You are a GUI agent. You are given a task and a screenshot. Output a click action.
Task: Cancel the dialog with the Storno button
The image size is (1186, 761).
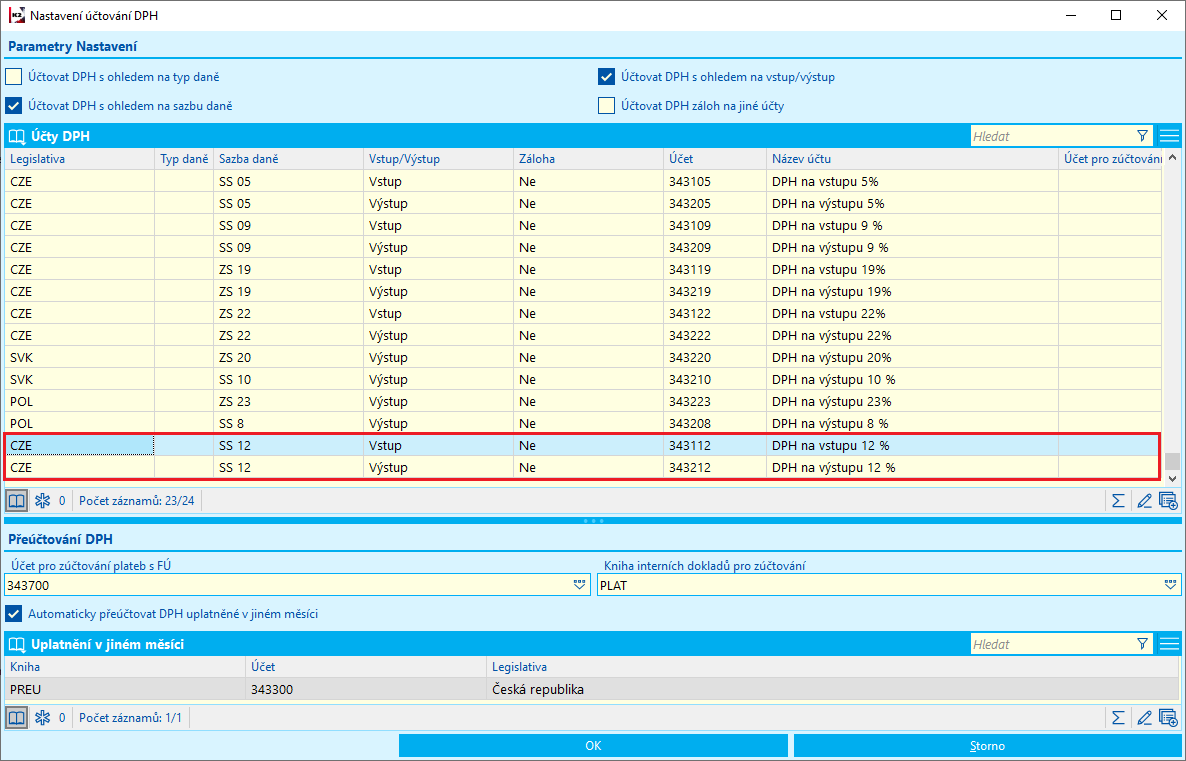pyautogui.click(x=987, y=746)
